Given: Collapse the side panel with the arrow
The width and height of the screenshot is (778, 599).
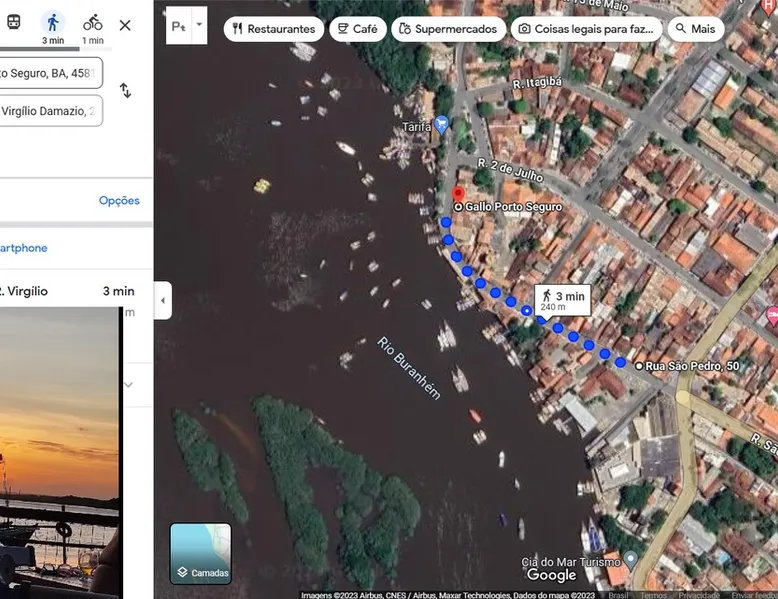Looking at the screenshot, I should click(x=163, y=300).
